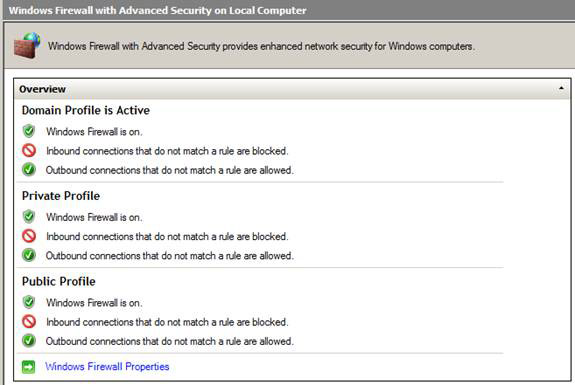The image size is (575, 385).
Task: Click the description text about enhanced network security
Action: click(x=261, y=46)
